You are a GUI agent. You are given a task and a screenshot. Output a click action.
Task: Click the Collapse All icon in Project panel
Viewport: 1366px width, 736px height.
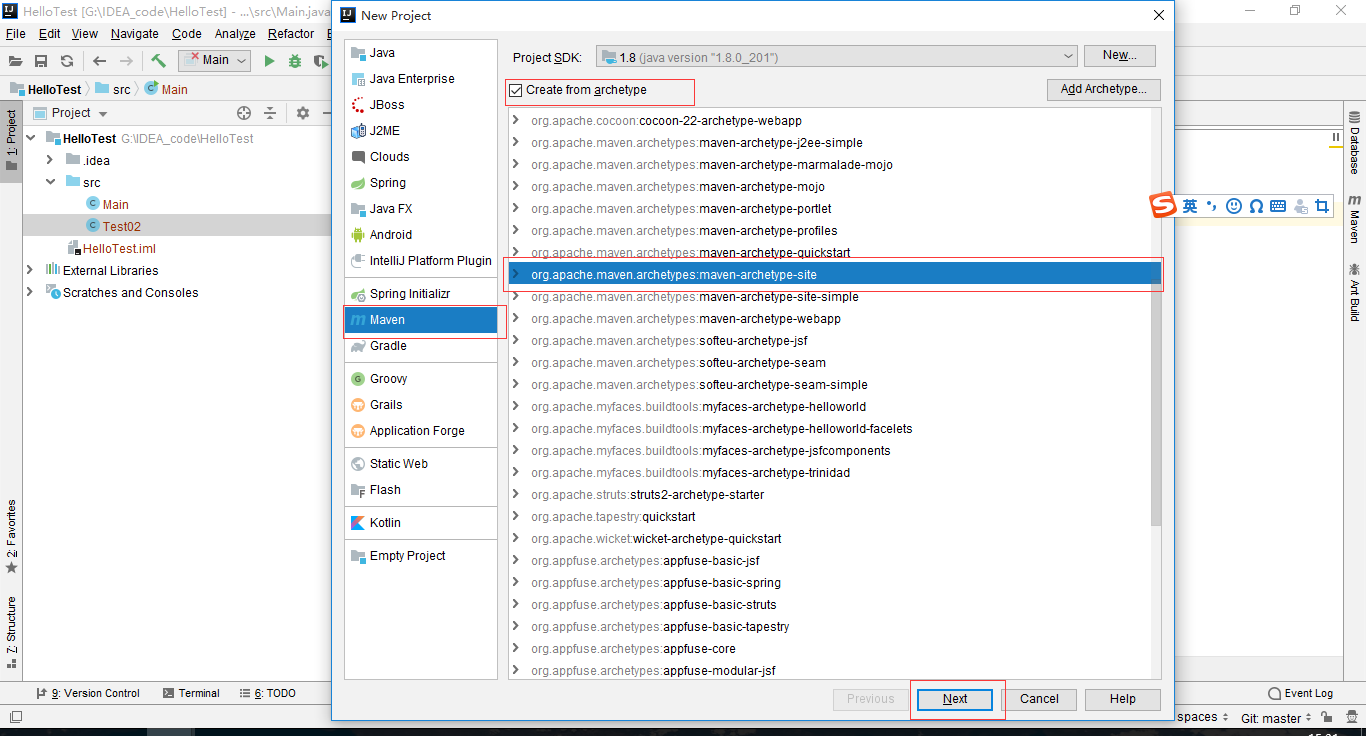(270, 113)
